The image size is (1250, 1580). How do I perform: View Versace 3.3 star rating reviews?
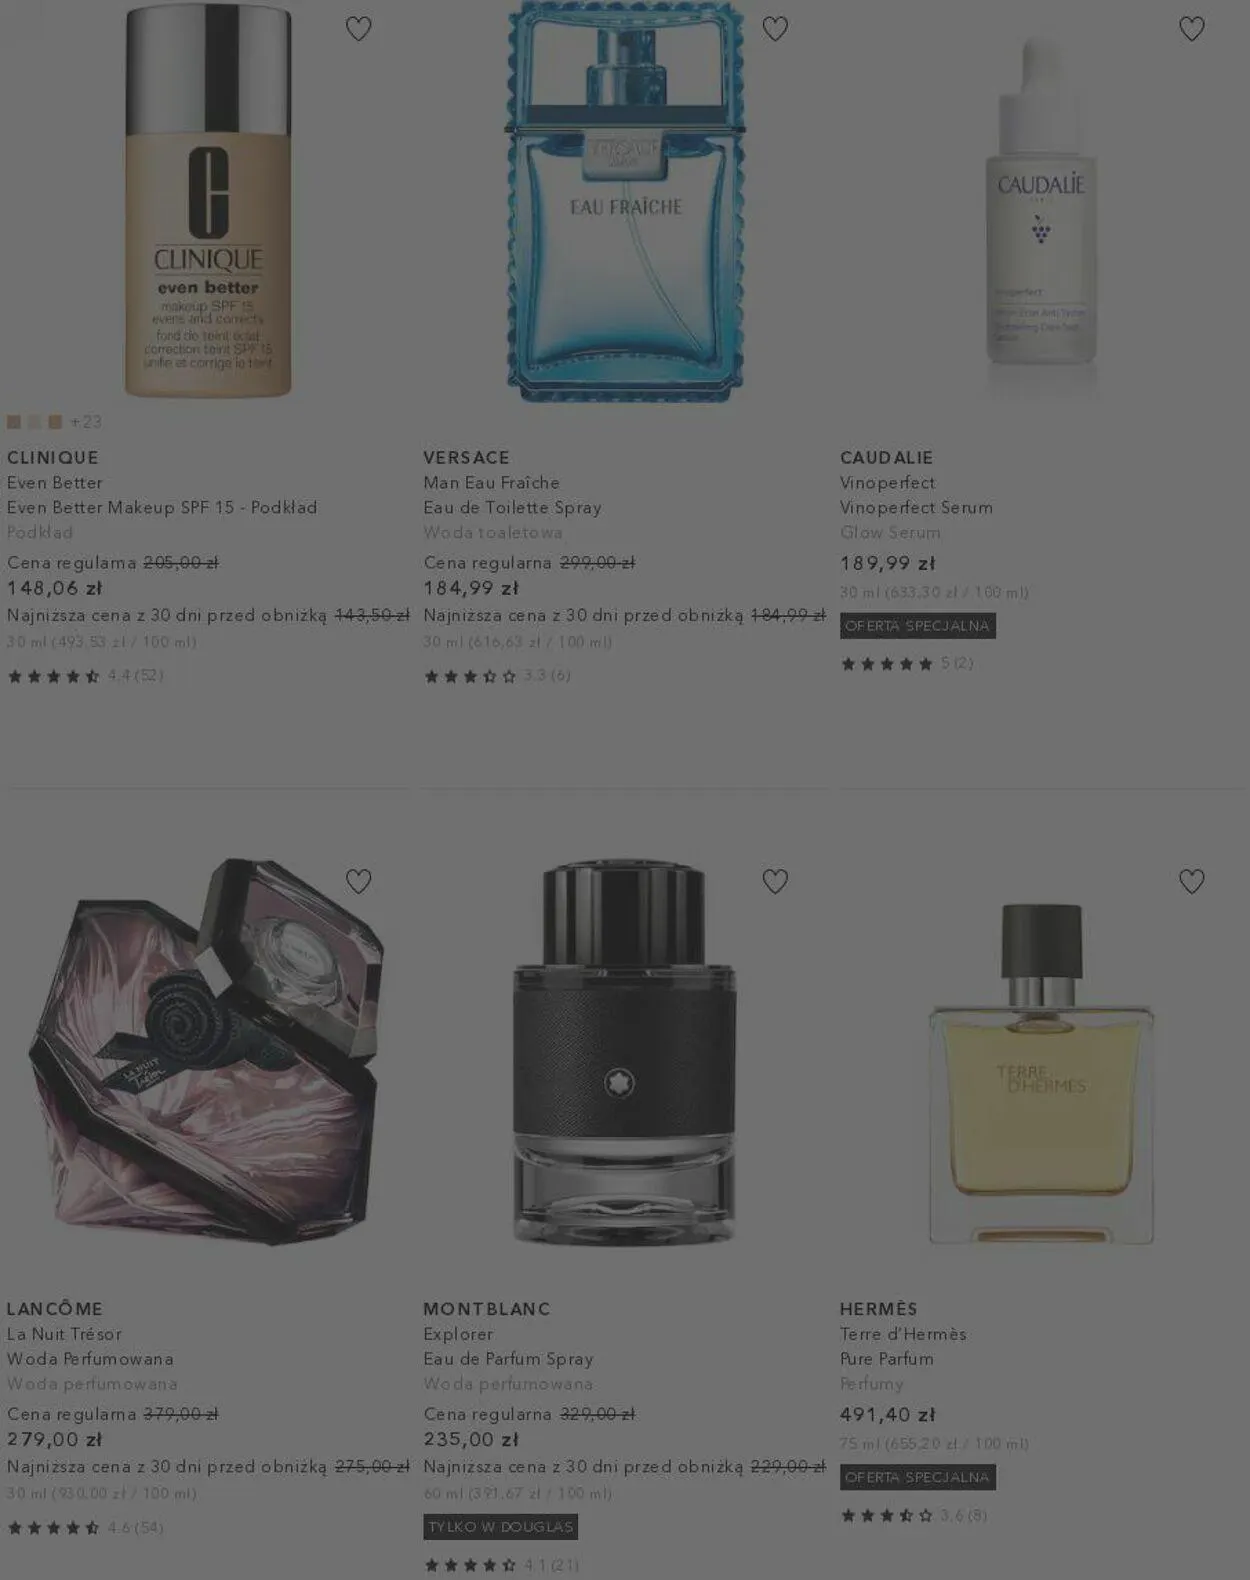pos(497,676)
